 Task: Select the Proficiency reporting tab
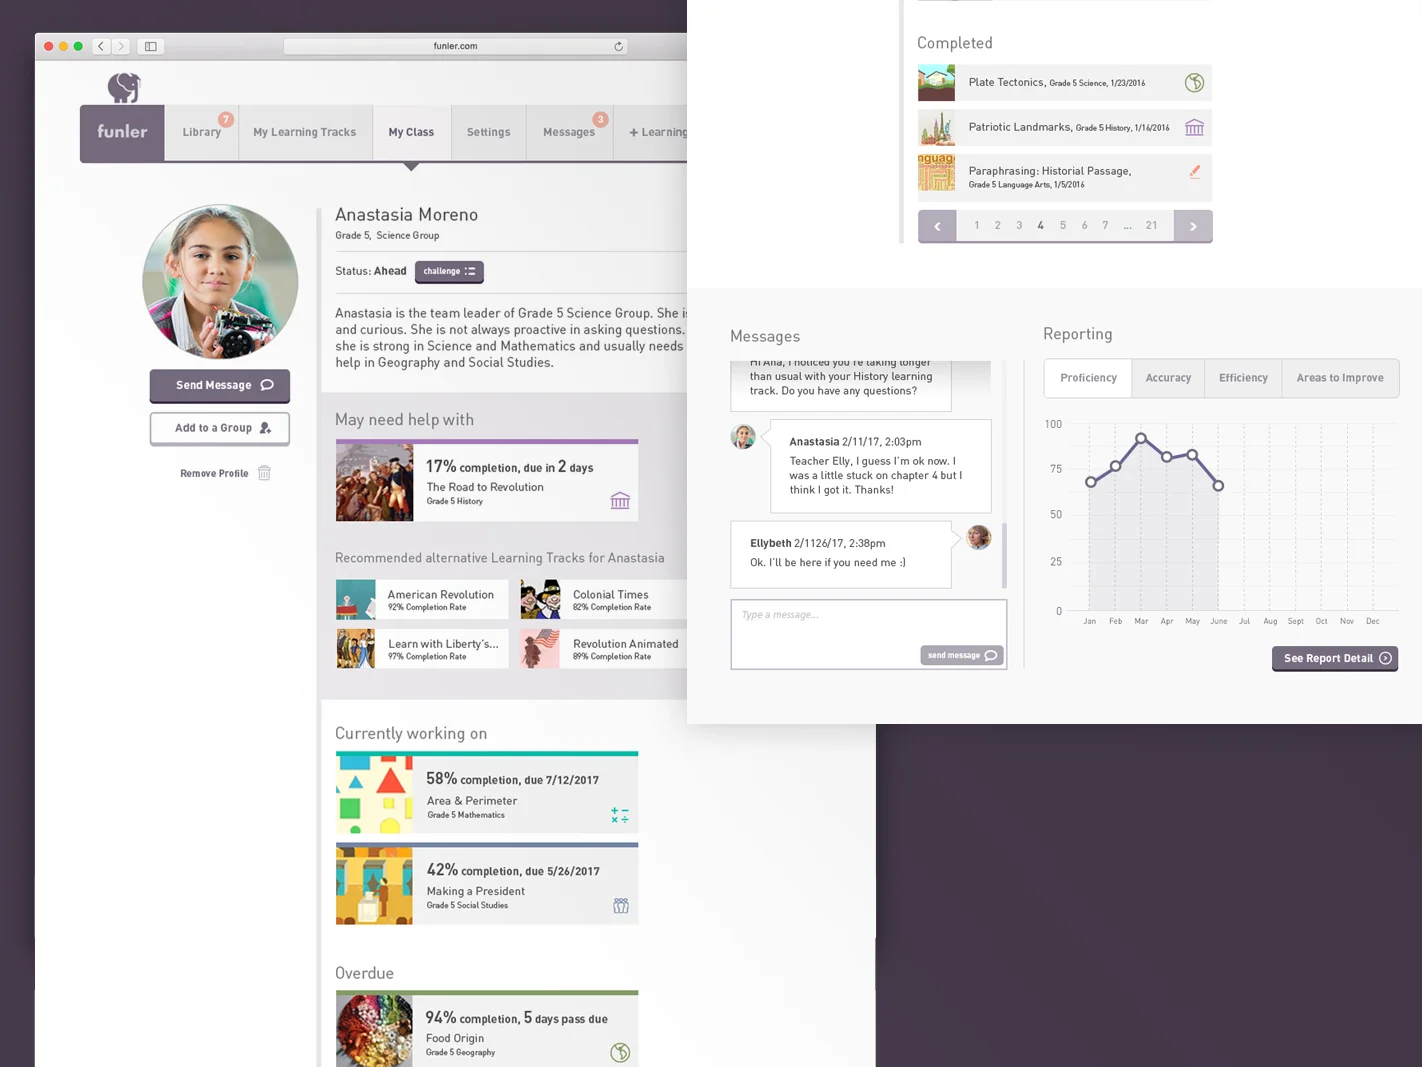(1088, 378)
